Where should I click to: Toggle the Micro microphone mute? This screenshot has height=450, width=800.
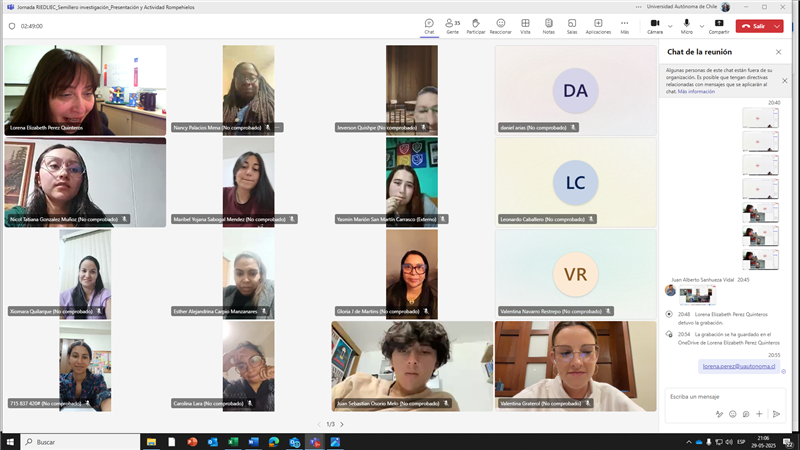coord(687,26)
